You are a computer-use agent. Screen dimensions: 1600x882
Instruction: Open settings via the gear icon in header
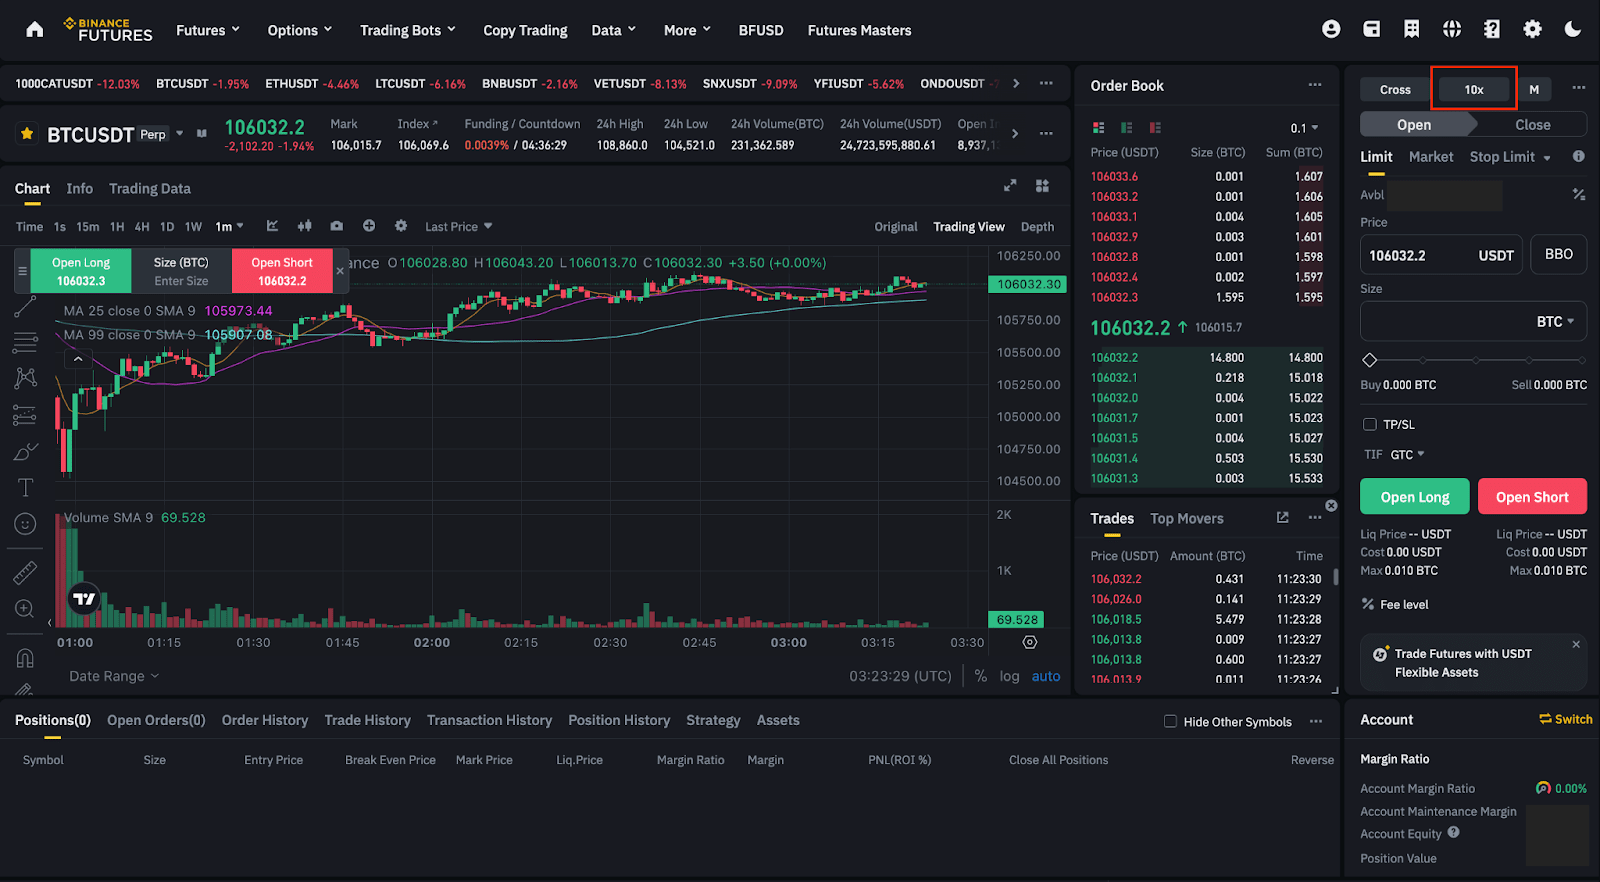1532,29
